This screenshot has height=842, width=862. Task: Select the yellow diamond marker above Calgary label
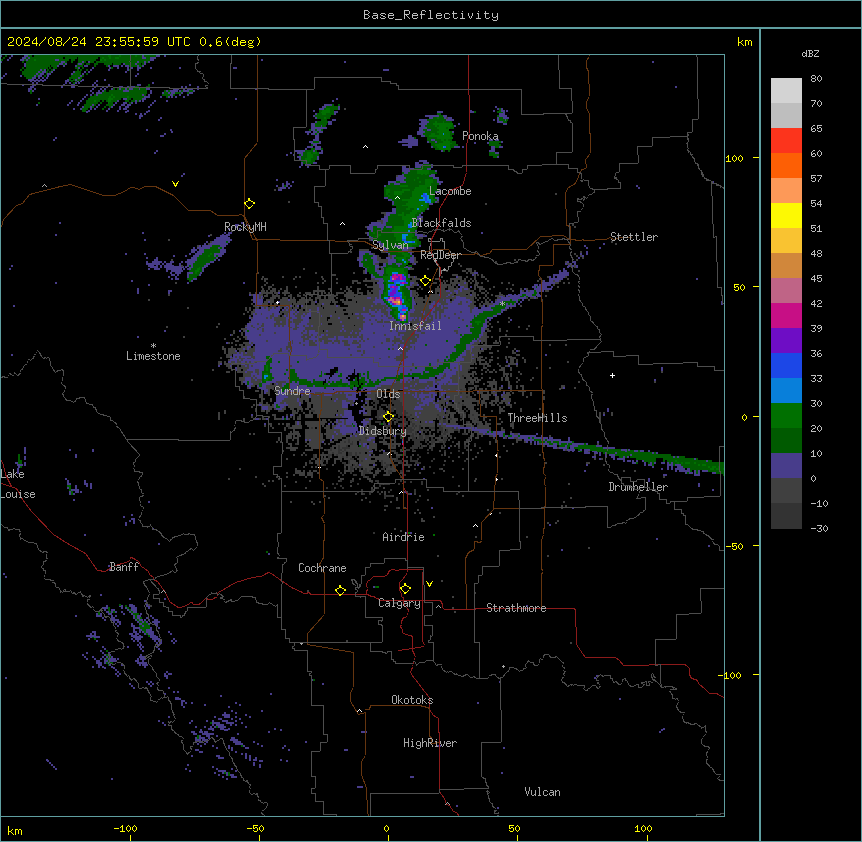[405, 589]
